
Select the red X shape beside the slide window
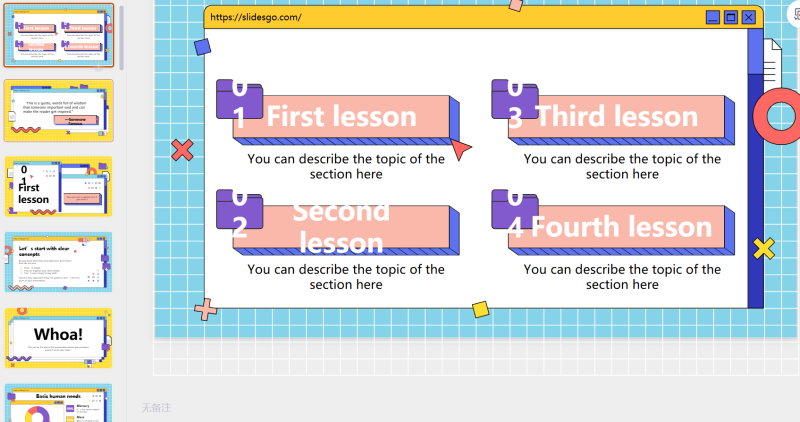(x=182, y=150)
